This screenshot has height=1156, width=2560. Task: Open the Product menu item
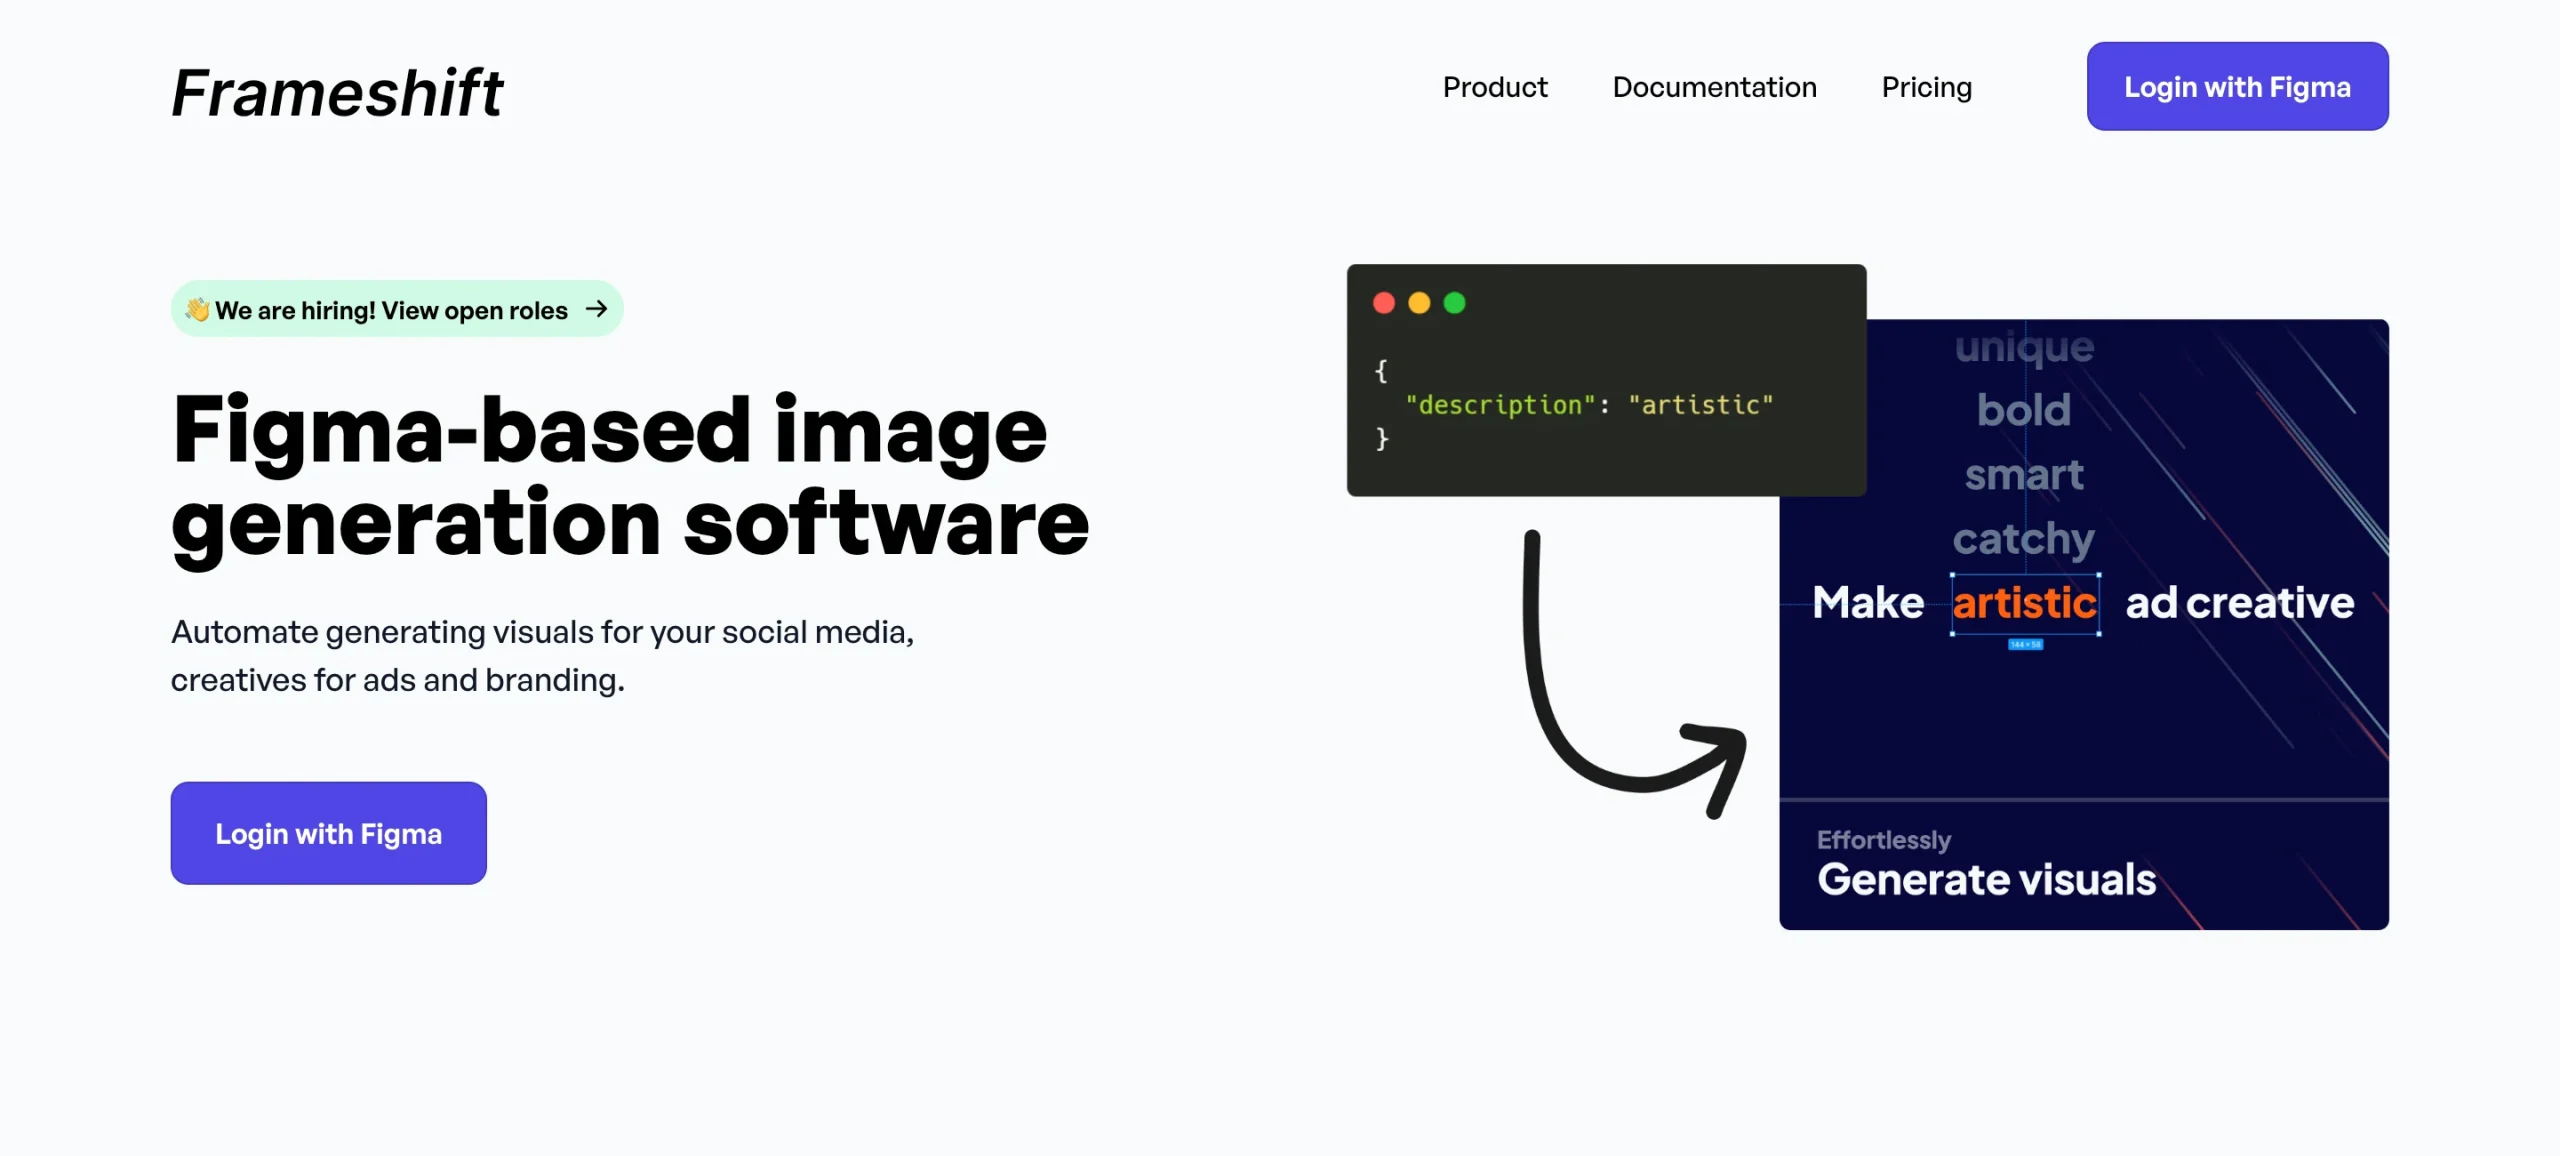coord(1495,87)
